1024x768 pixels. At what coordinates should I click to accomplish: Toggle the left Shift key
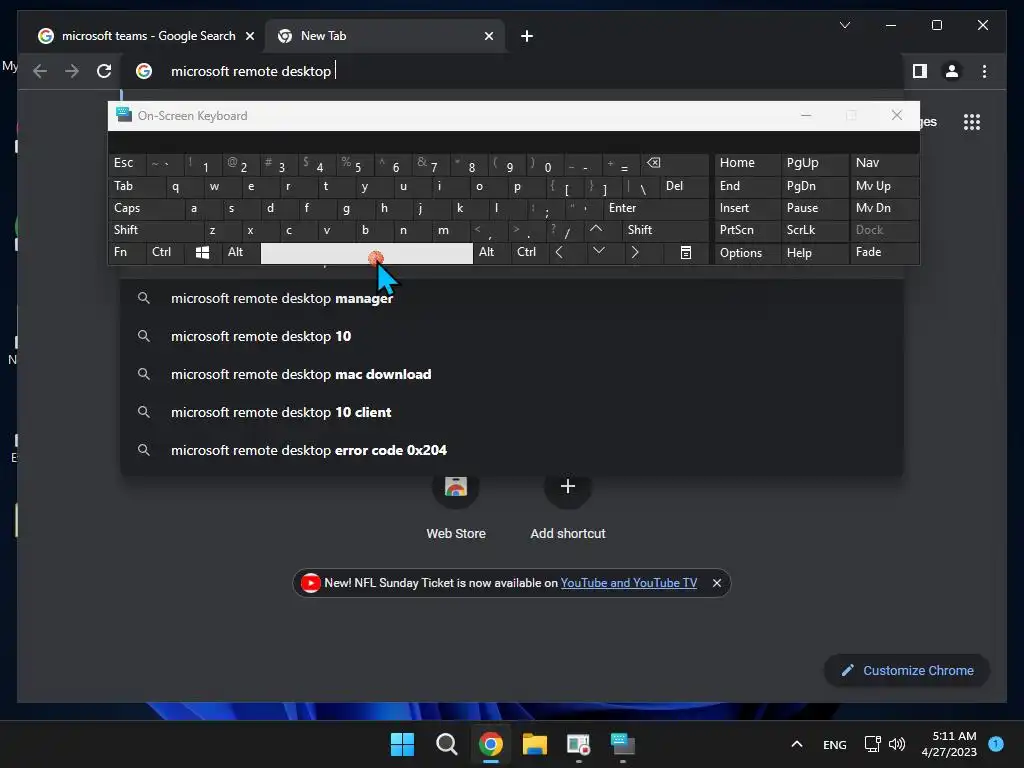click(x=156, y=230)
